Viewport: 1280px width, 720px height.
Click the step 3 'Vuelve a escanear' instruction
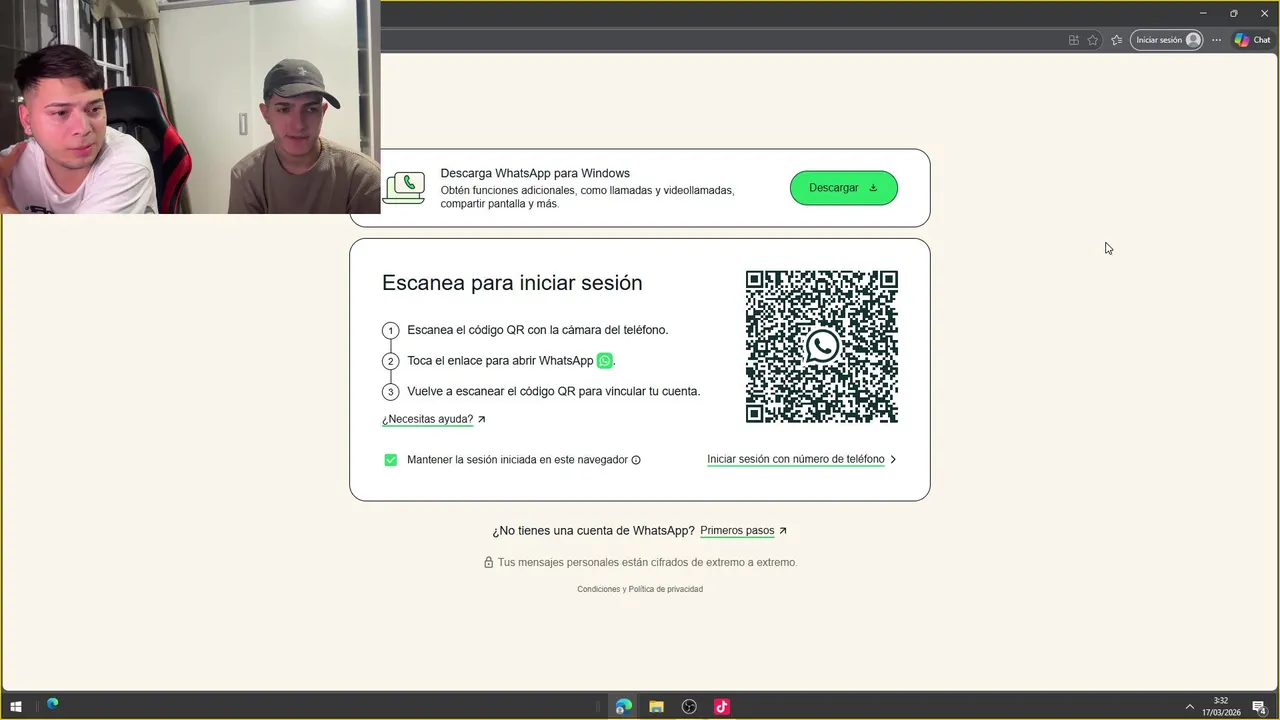tap(553, 392)
